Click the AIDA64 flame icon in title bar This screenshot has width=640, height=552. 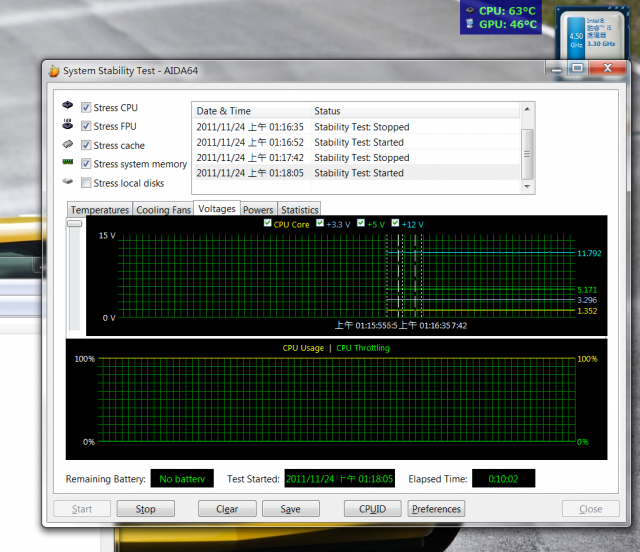pyautogui.click(x=54, y=71)
